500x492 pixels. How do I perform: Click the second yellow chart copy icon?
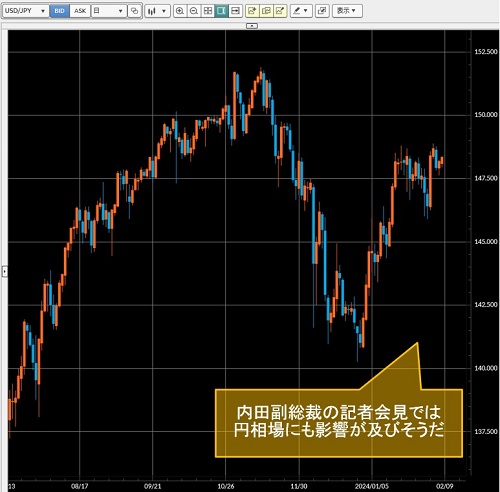pyautogui.click(x=266, y=11)
